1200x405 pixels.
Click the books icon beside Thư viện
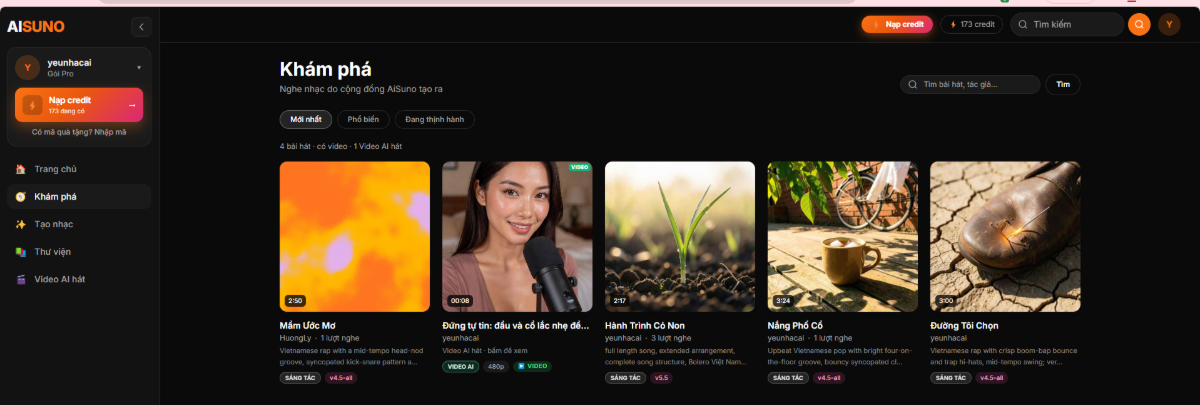[x=21, y=252]
